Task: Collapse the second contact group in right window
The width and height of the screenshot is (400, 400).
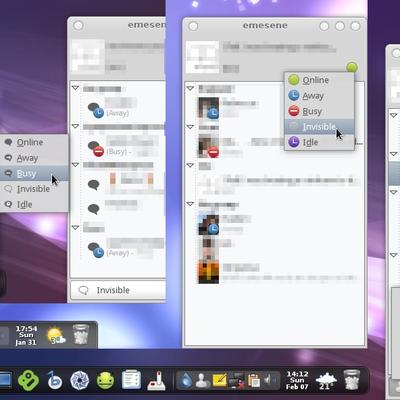Action: tap(190, 127)
